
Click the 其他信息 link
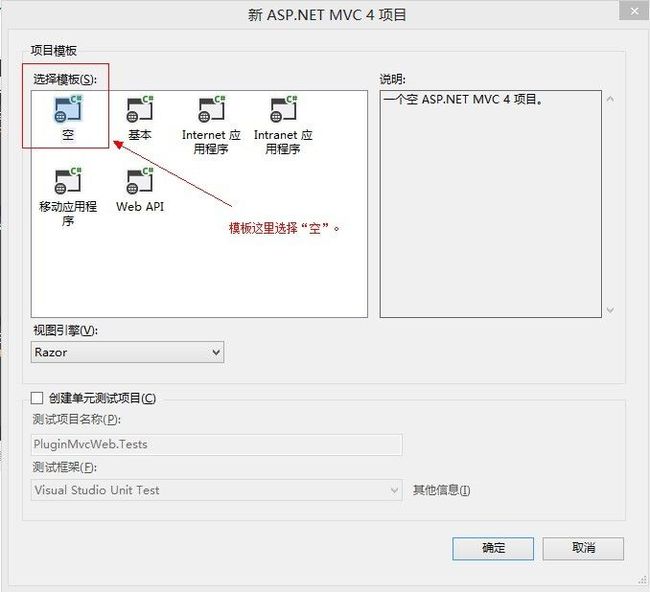pos(441,490)
